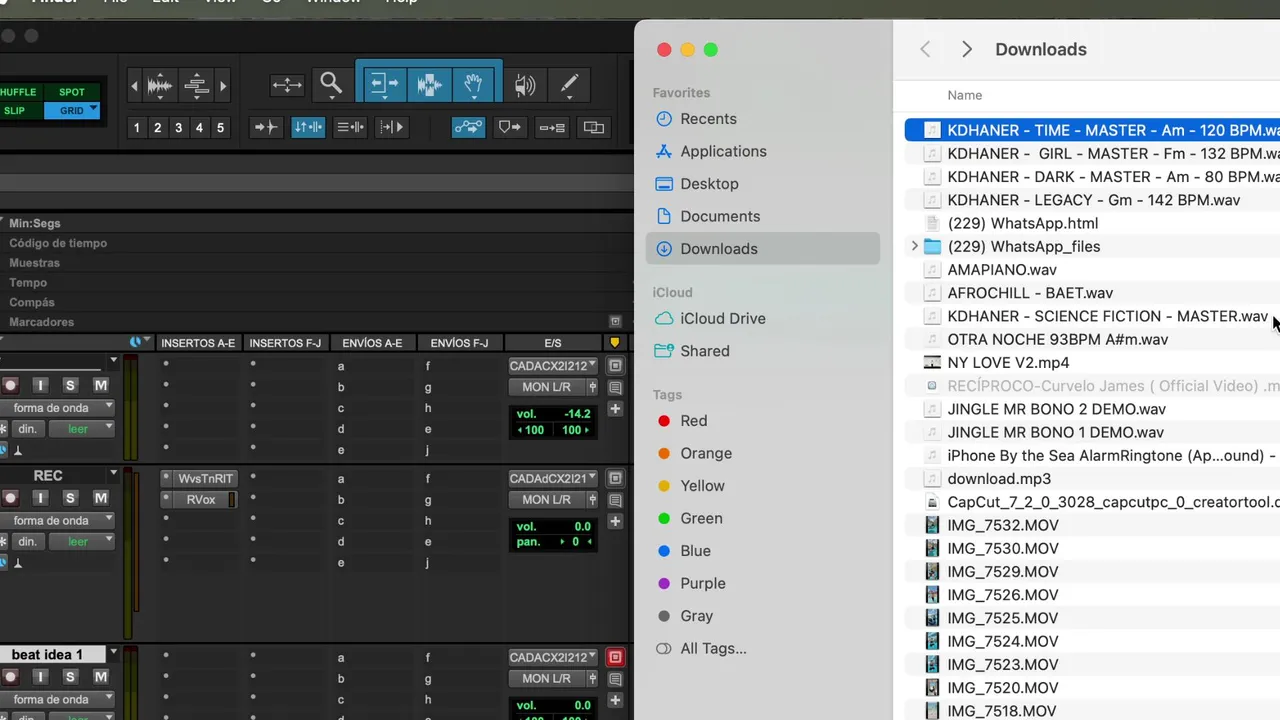Image resolution: width=1280 pixels, height=720 pixels.
Task: Expand the (229) WhatsApp_files folder
Action: (x=914, y=246)
